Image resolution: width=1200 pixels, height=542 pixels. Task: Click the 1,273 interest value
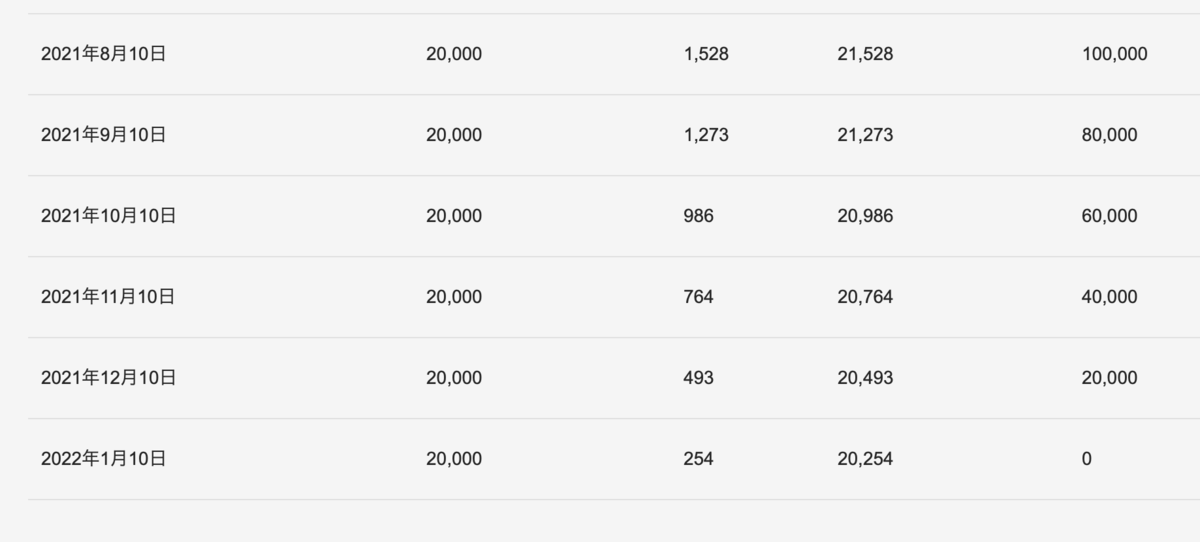(x=706, y=135)
